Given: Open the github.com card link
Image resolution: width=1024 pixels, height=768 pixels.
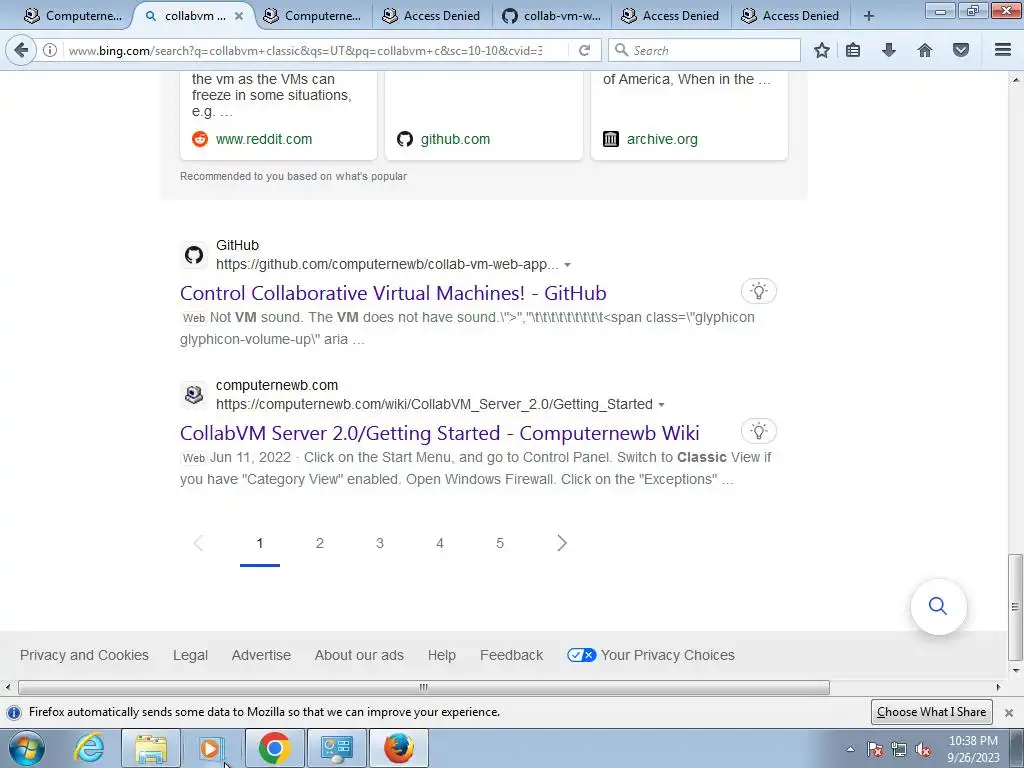Looking at the screenshot, I should pyautogui.click(x=455, y=139).
